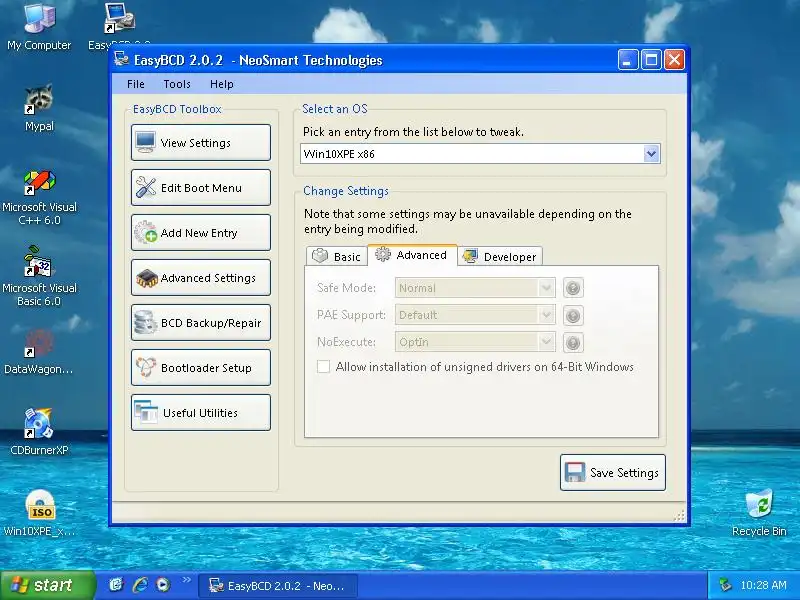Expand the PAE Support dropdown

pos(546,315)
